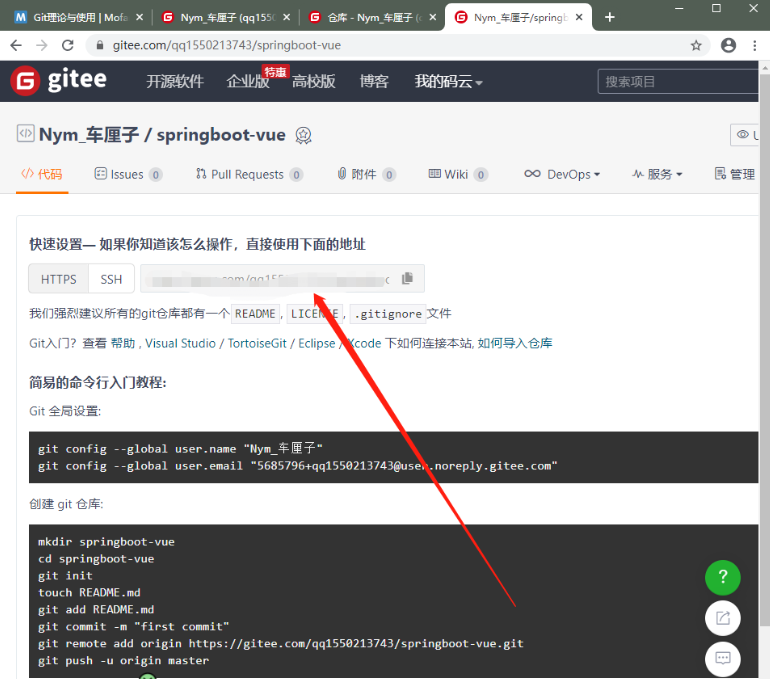
Task: Switch to the 'Nym_车厘子 (qq155' browser tab
Action: click(x=226, y=17)
